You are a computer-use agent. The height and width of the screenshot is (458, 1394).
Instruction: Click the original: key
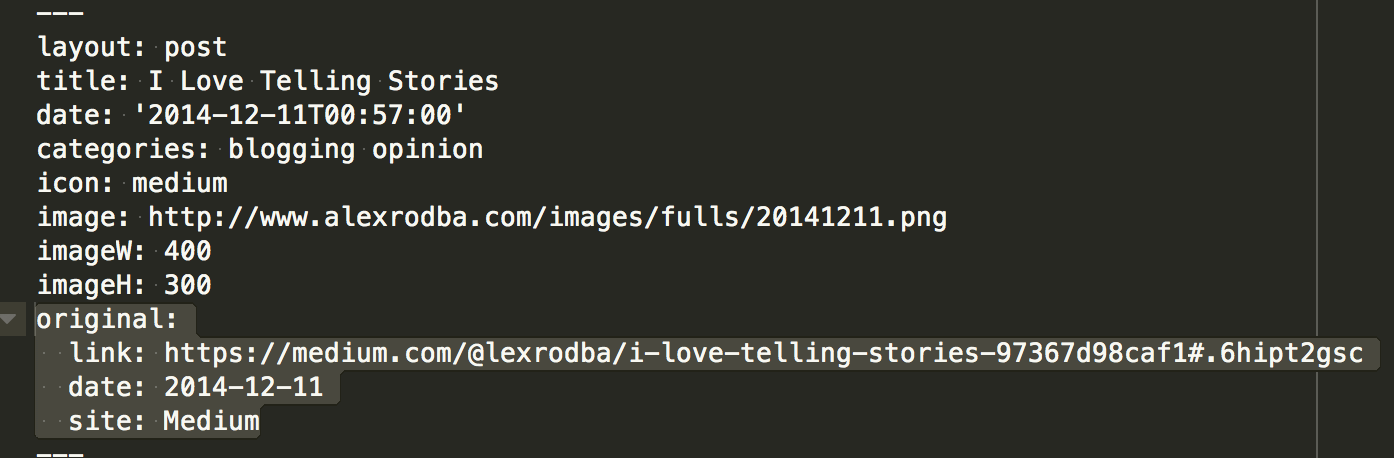click(108, 319)
